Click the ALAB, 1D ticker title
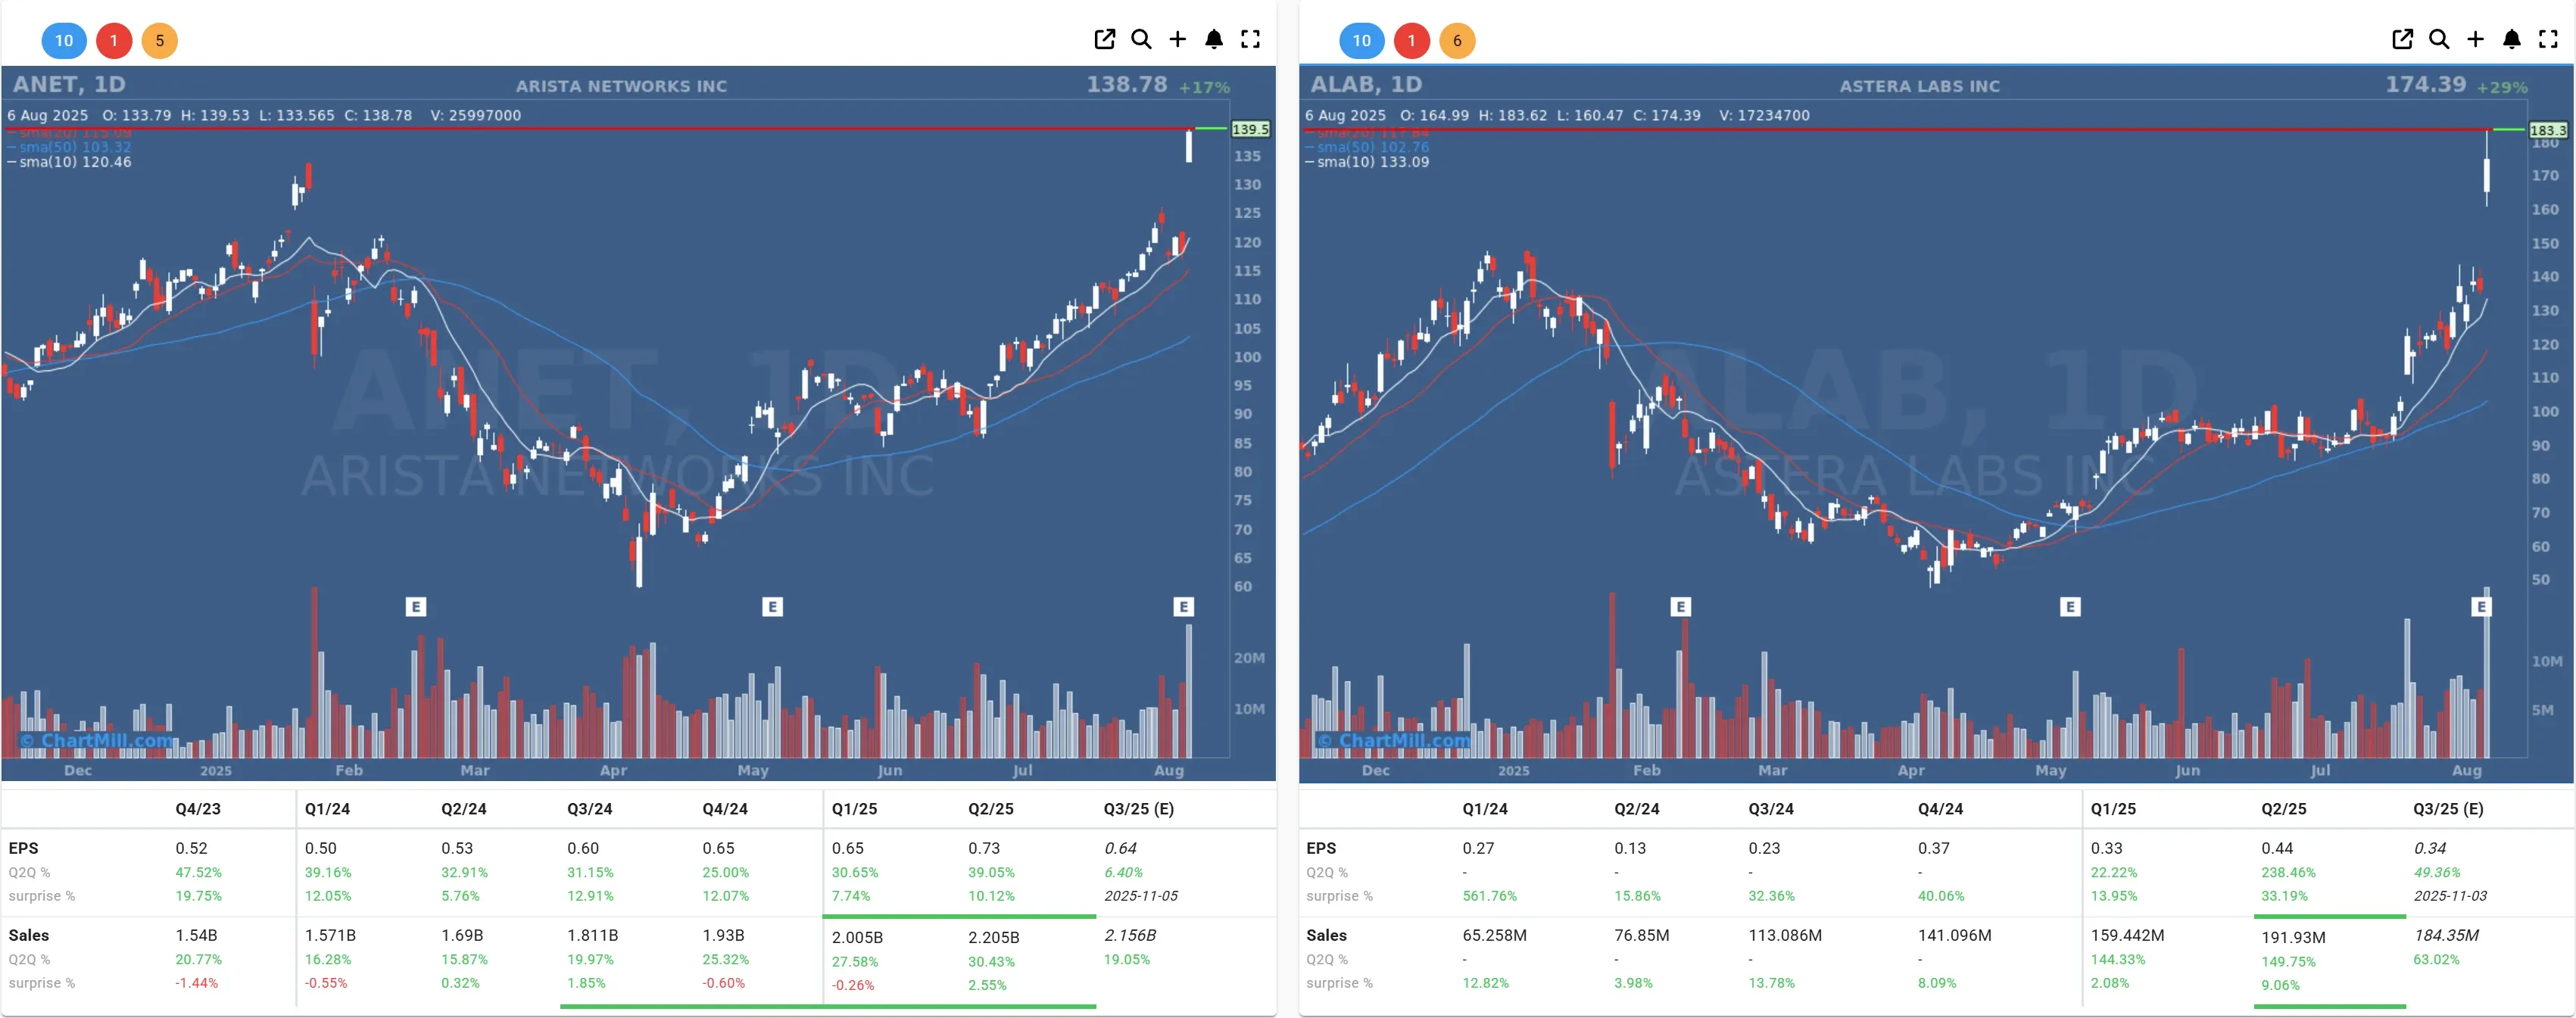Screen dimensions: 2576x1018 (1366, 84)
